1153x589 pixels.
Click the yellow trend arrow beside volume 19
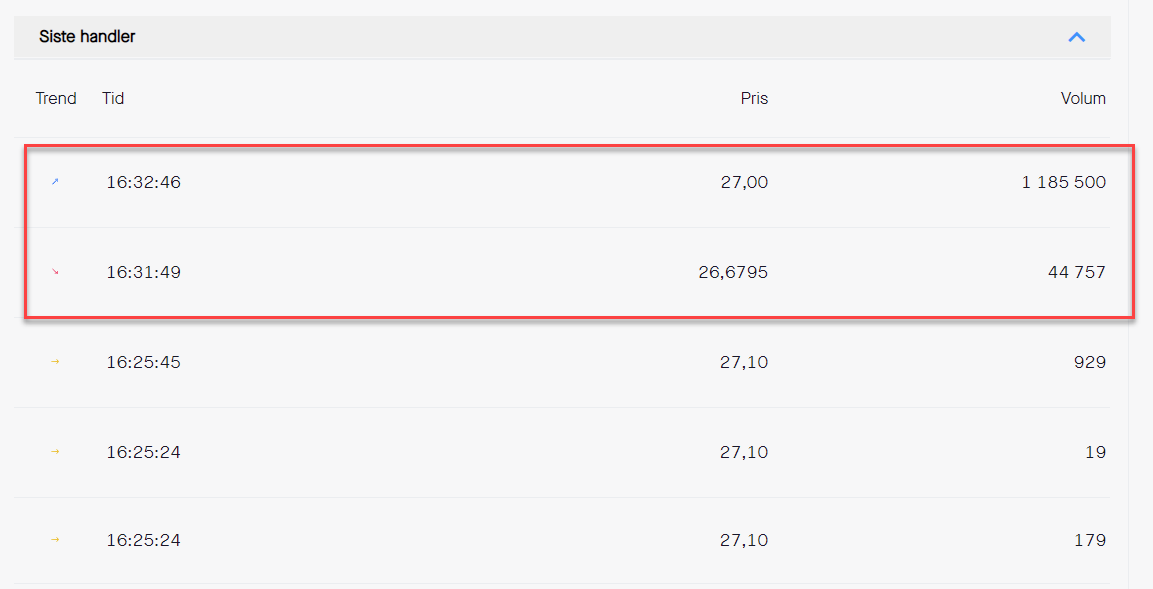tap(55, 451)
